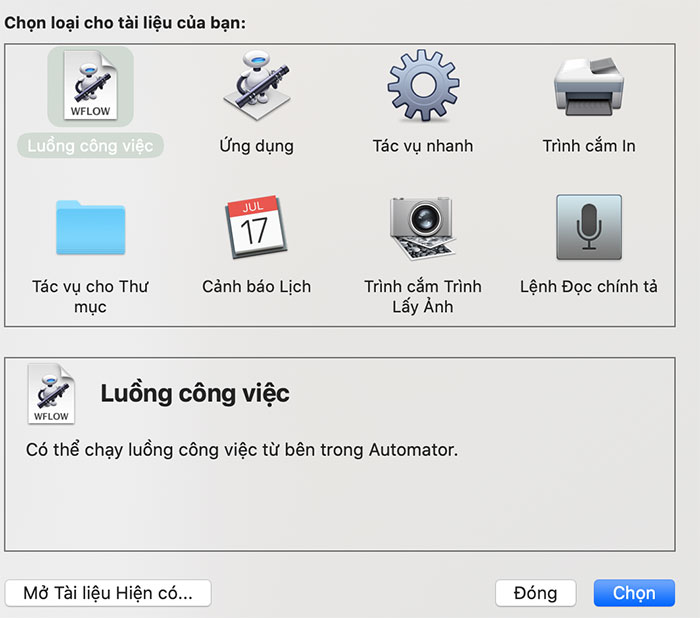700x618 pixels.
Task: Select the Tác vụ cho Thư mục folder icon
Action: tap(91, 227)
